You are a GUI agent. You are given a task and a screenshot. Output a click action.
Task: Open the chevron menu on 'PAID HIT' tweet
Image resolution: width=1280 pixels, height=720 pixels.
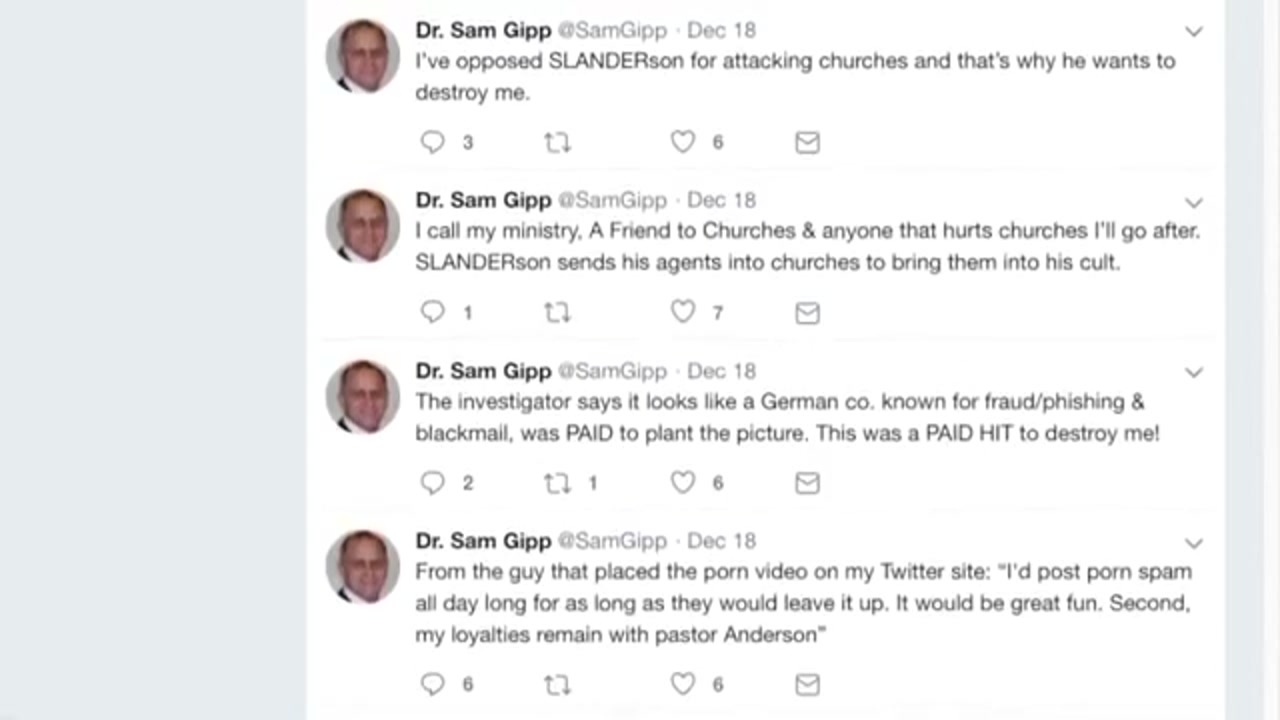click(x=1193, y=372)
